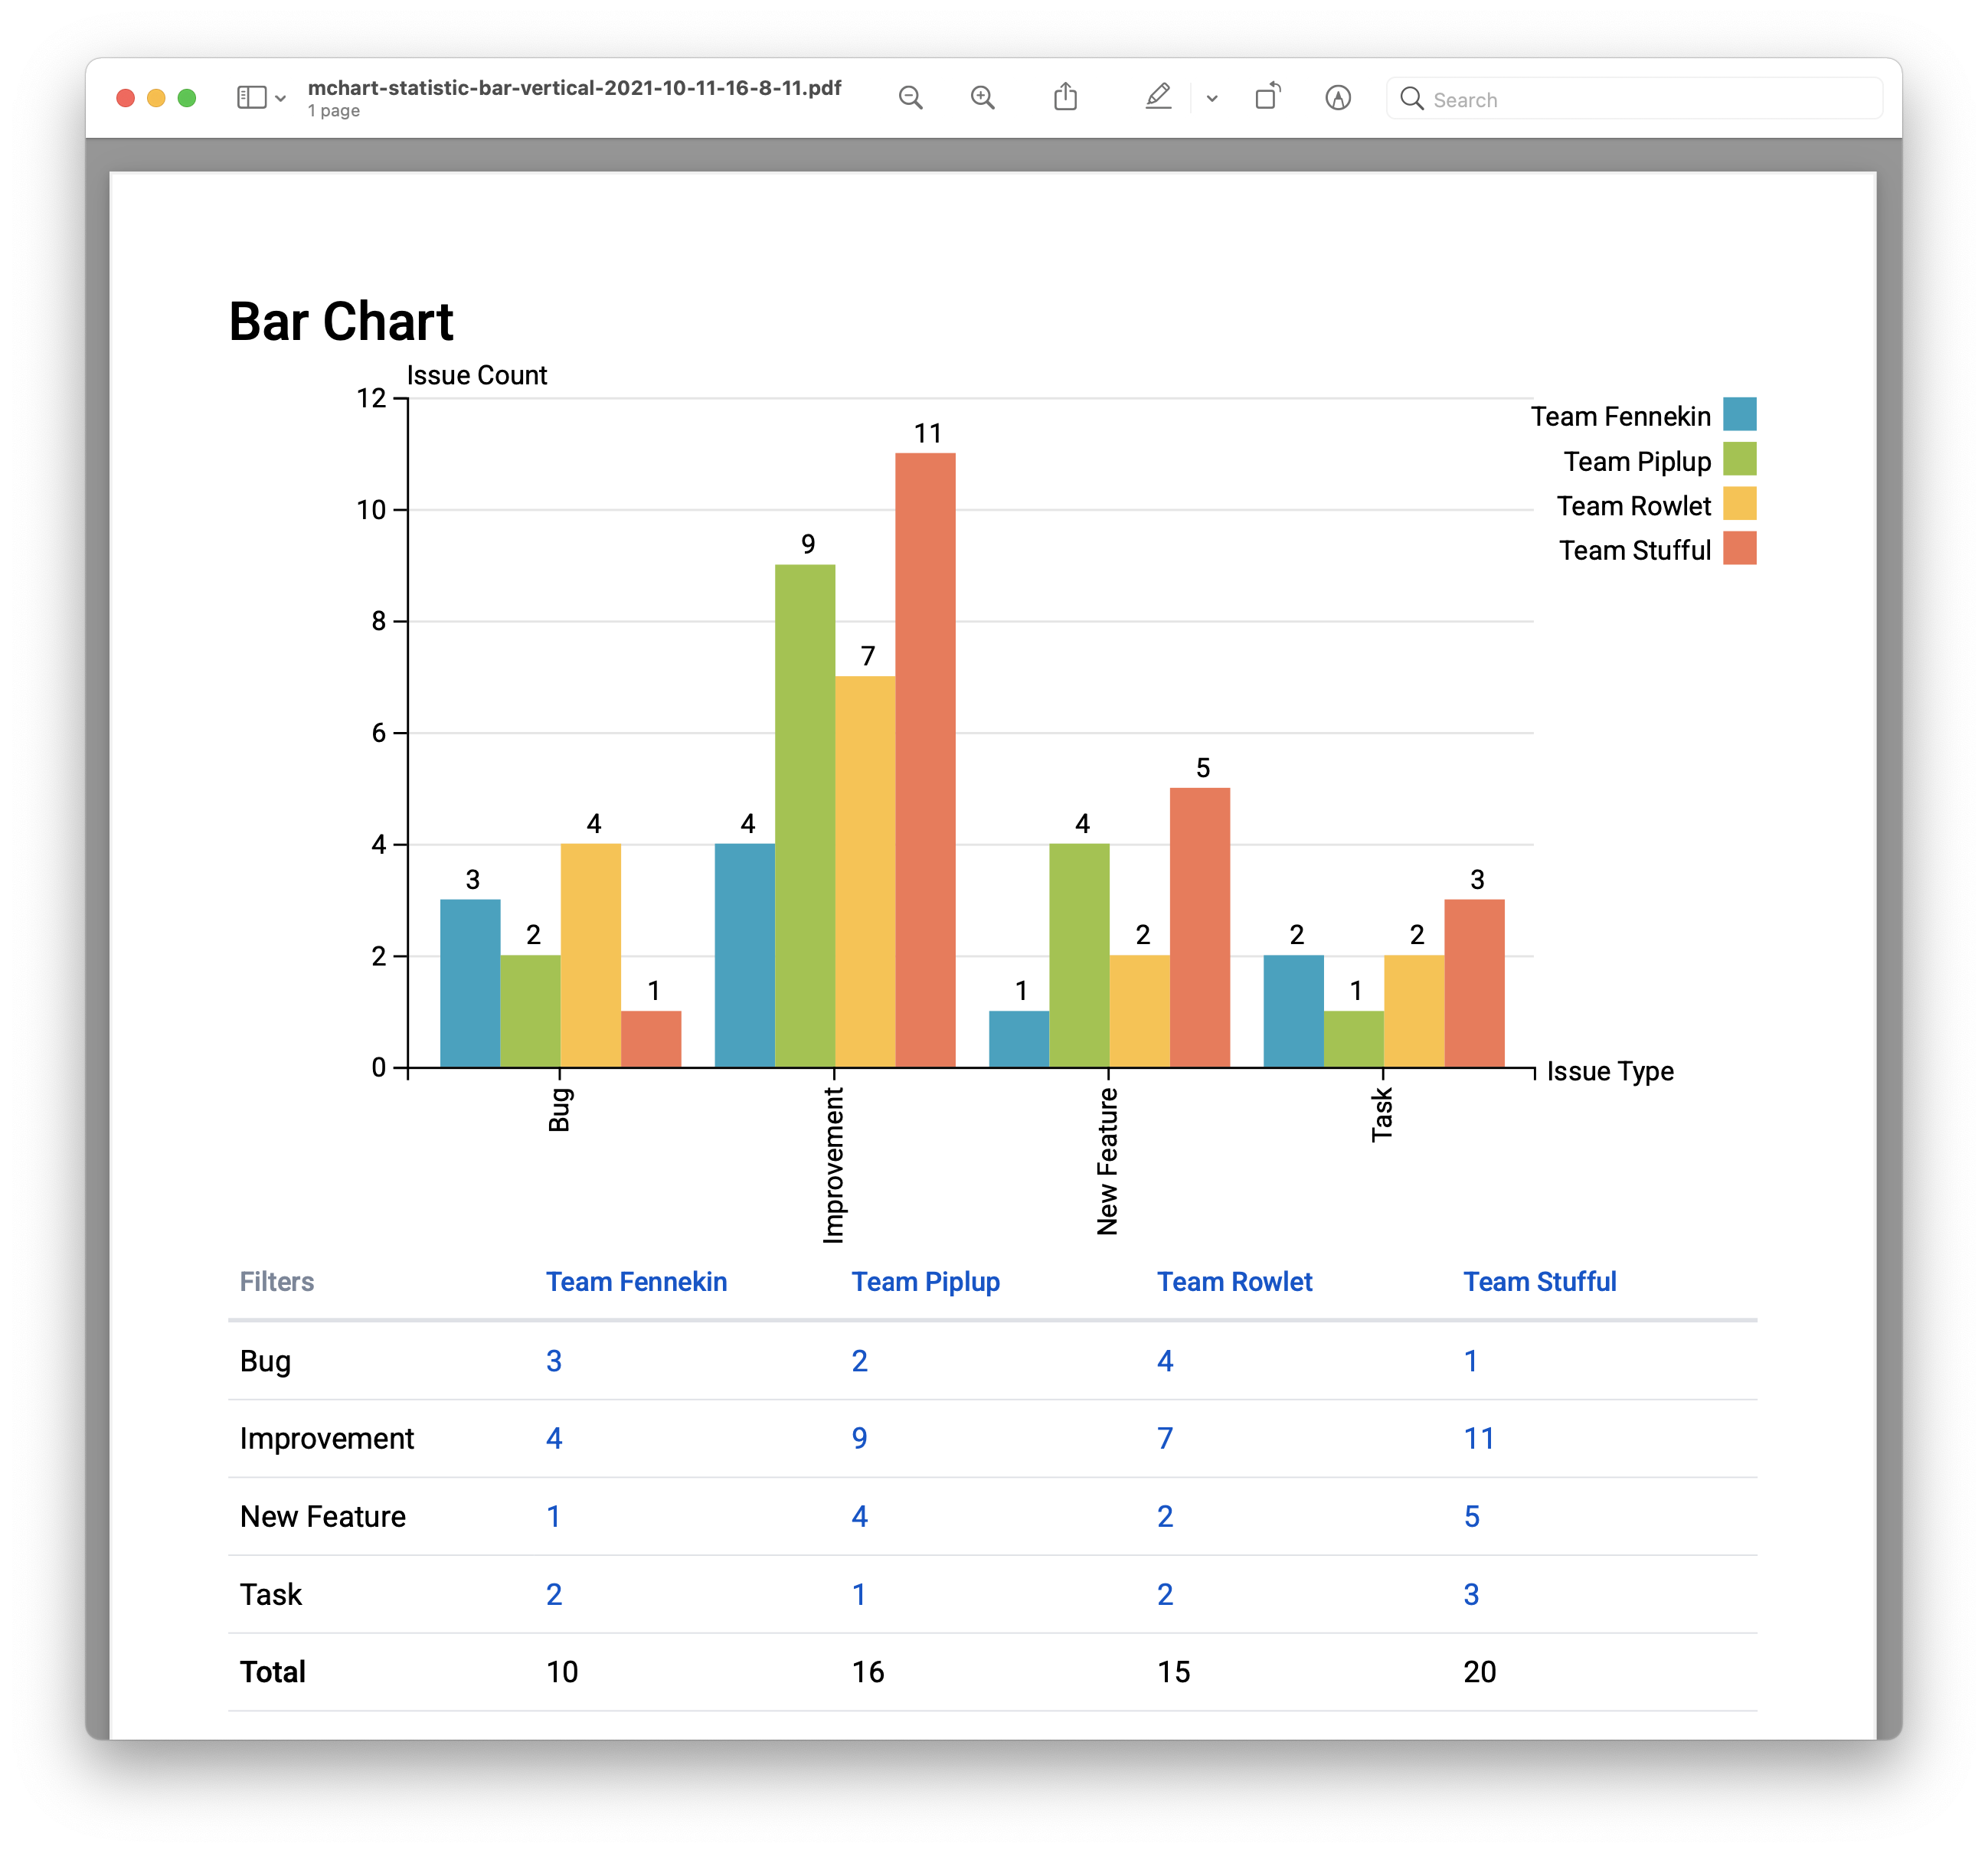
Task: Select the highlight annotation tool
Action: point(1339,98)
